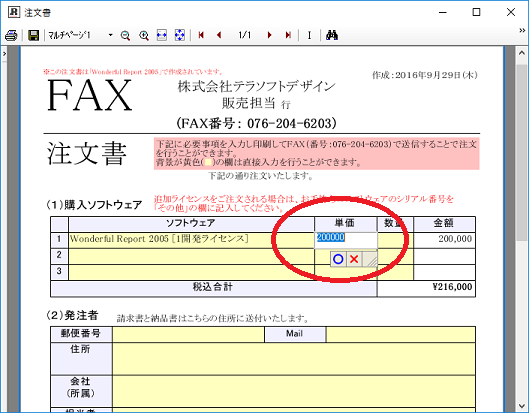Click the Mail label cell
Screen dimensions: 529x413
pos(295,334)
